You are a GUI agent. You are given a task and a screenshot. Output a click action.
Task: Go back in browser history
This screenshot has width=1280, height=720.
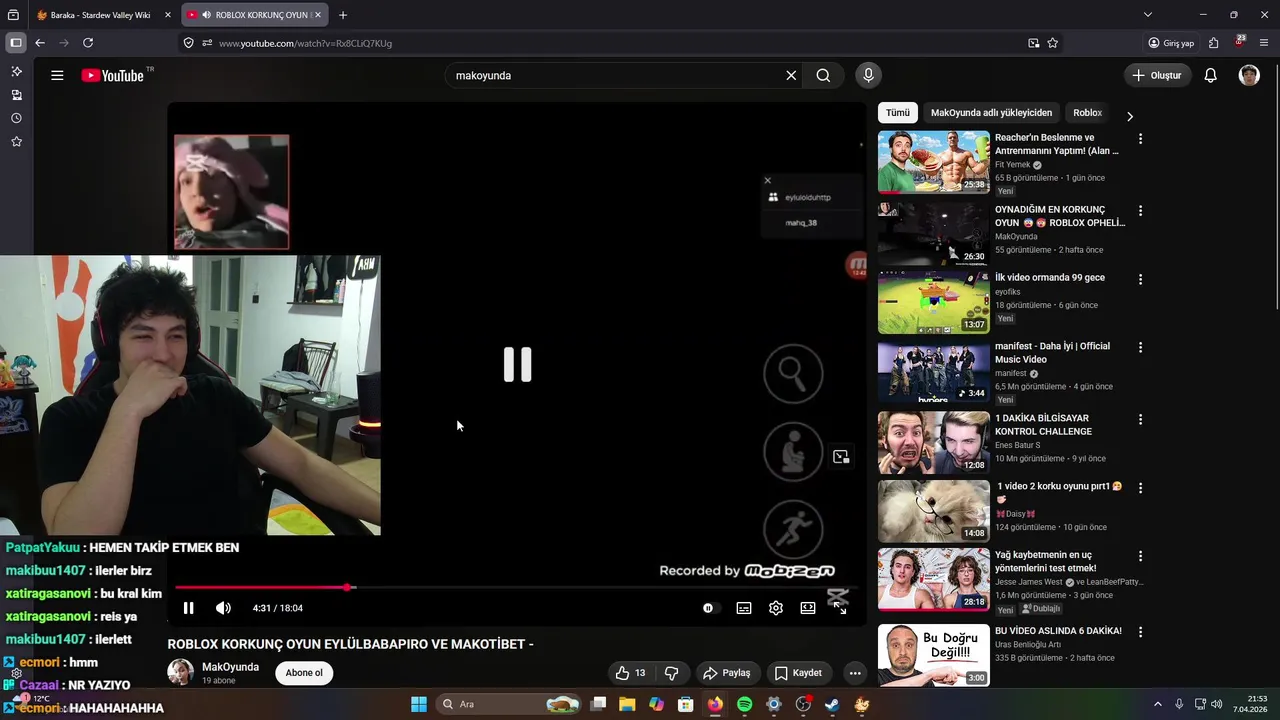tap(40, 43)
